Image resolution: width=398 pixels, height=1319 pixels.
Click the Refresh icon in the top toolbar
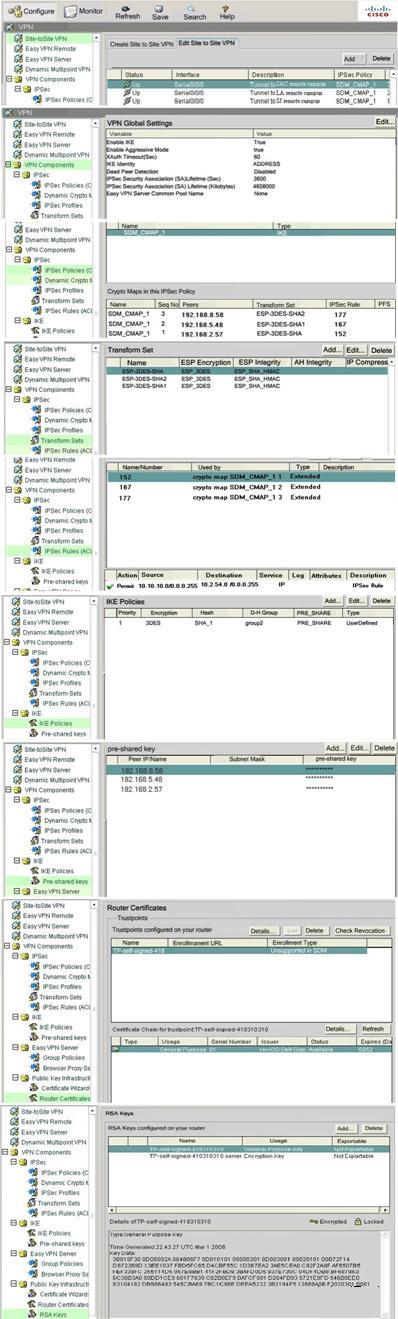click(128, 11)
